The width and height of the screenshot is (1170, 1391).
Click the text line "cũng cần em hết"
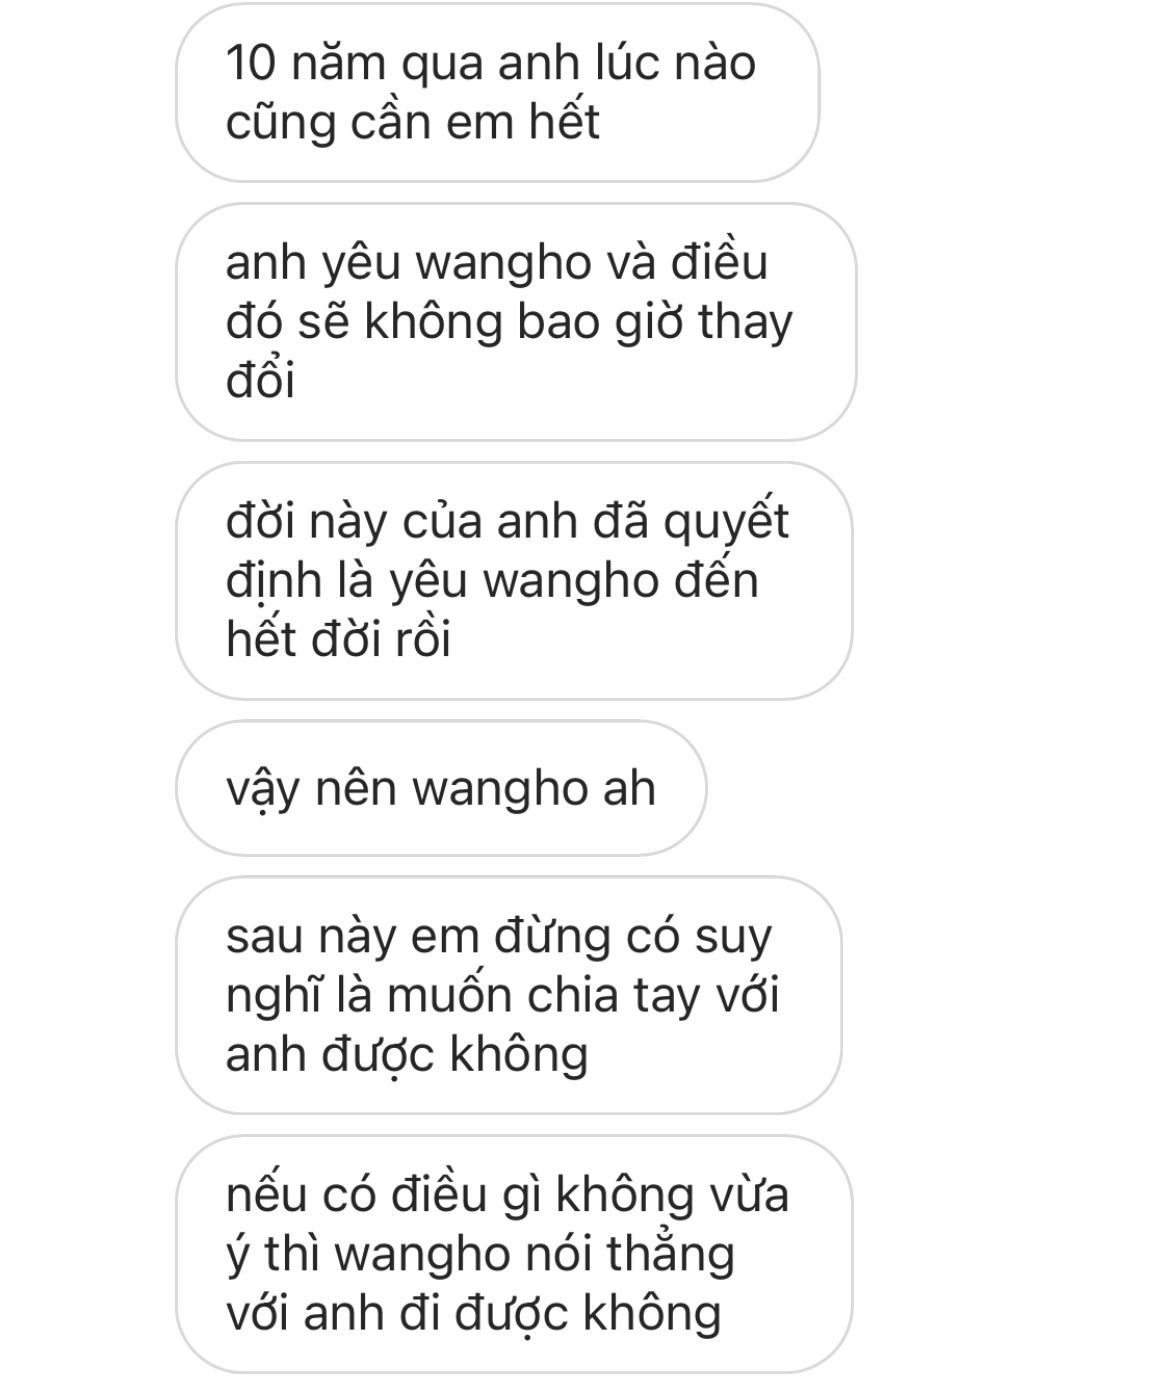point(412,123)
